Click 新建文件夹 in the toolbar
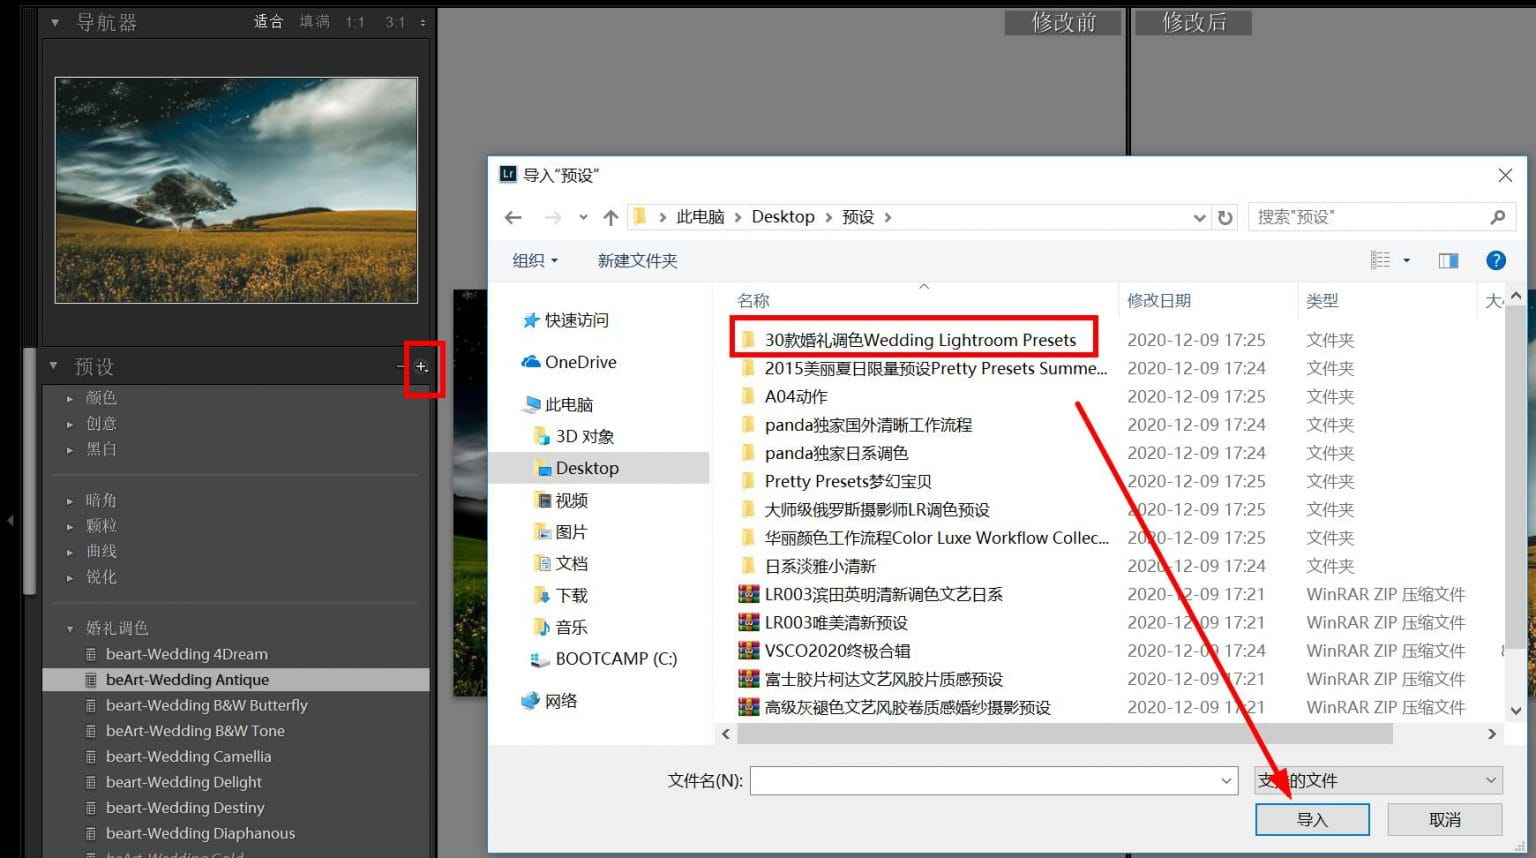This screenshot has width=1536, height=858. point(637,260)
